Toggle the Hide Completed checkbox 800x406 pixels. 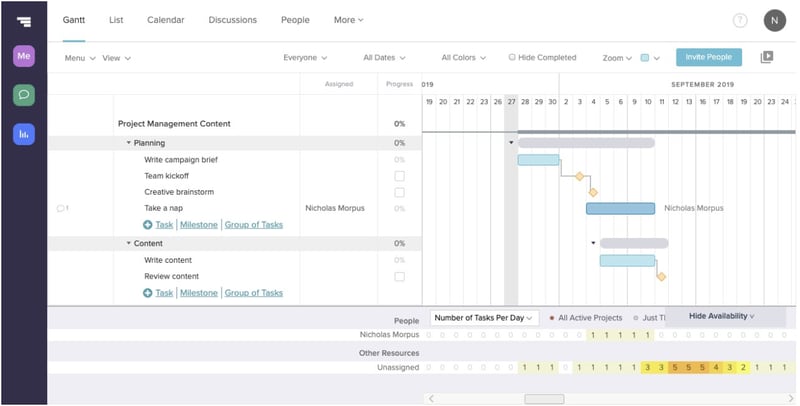tap(512, 58)
